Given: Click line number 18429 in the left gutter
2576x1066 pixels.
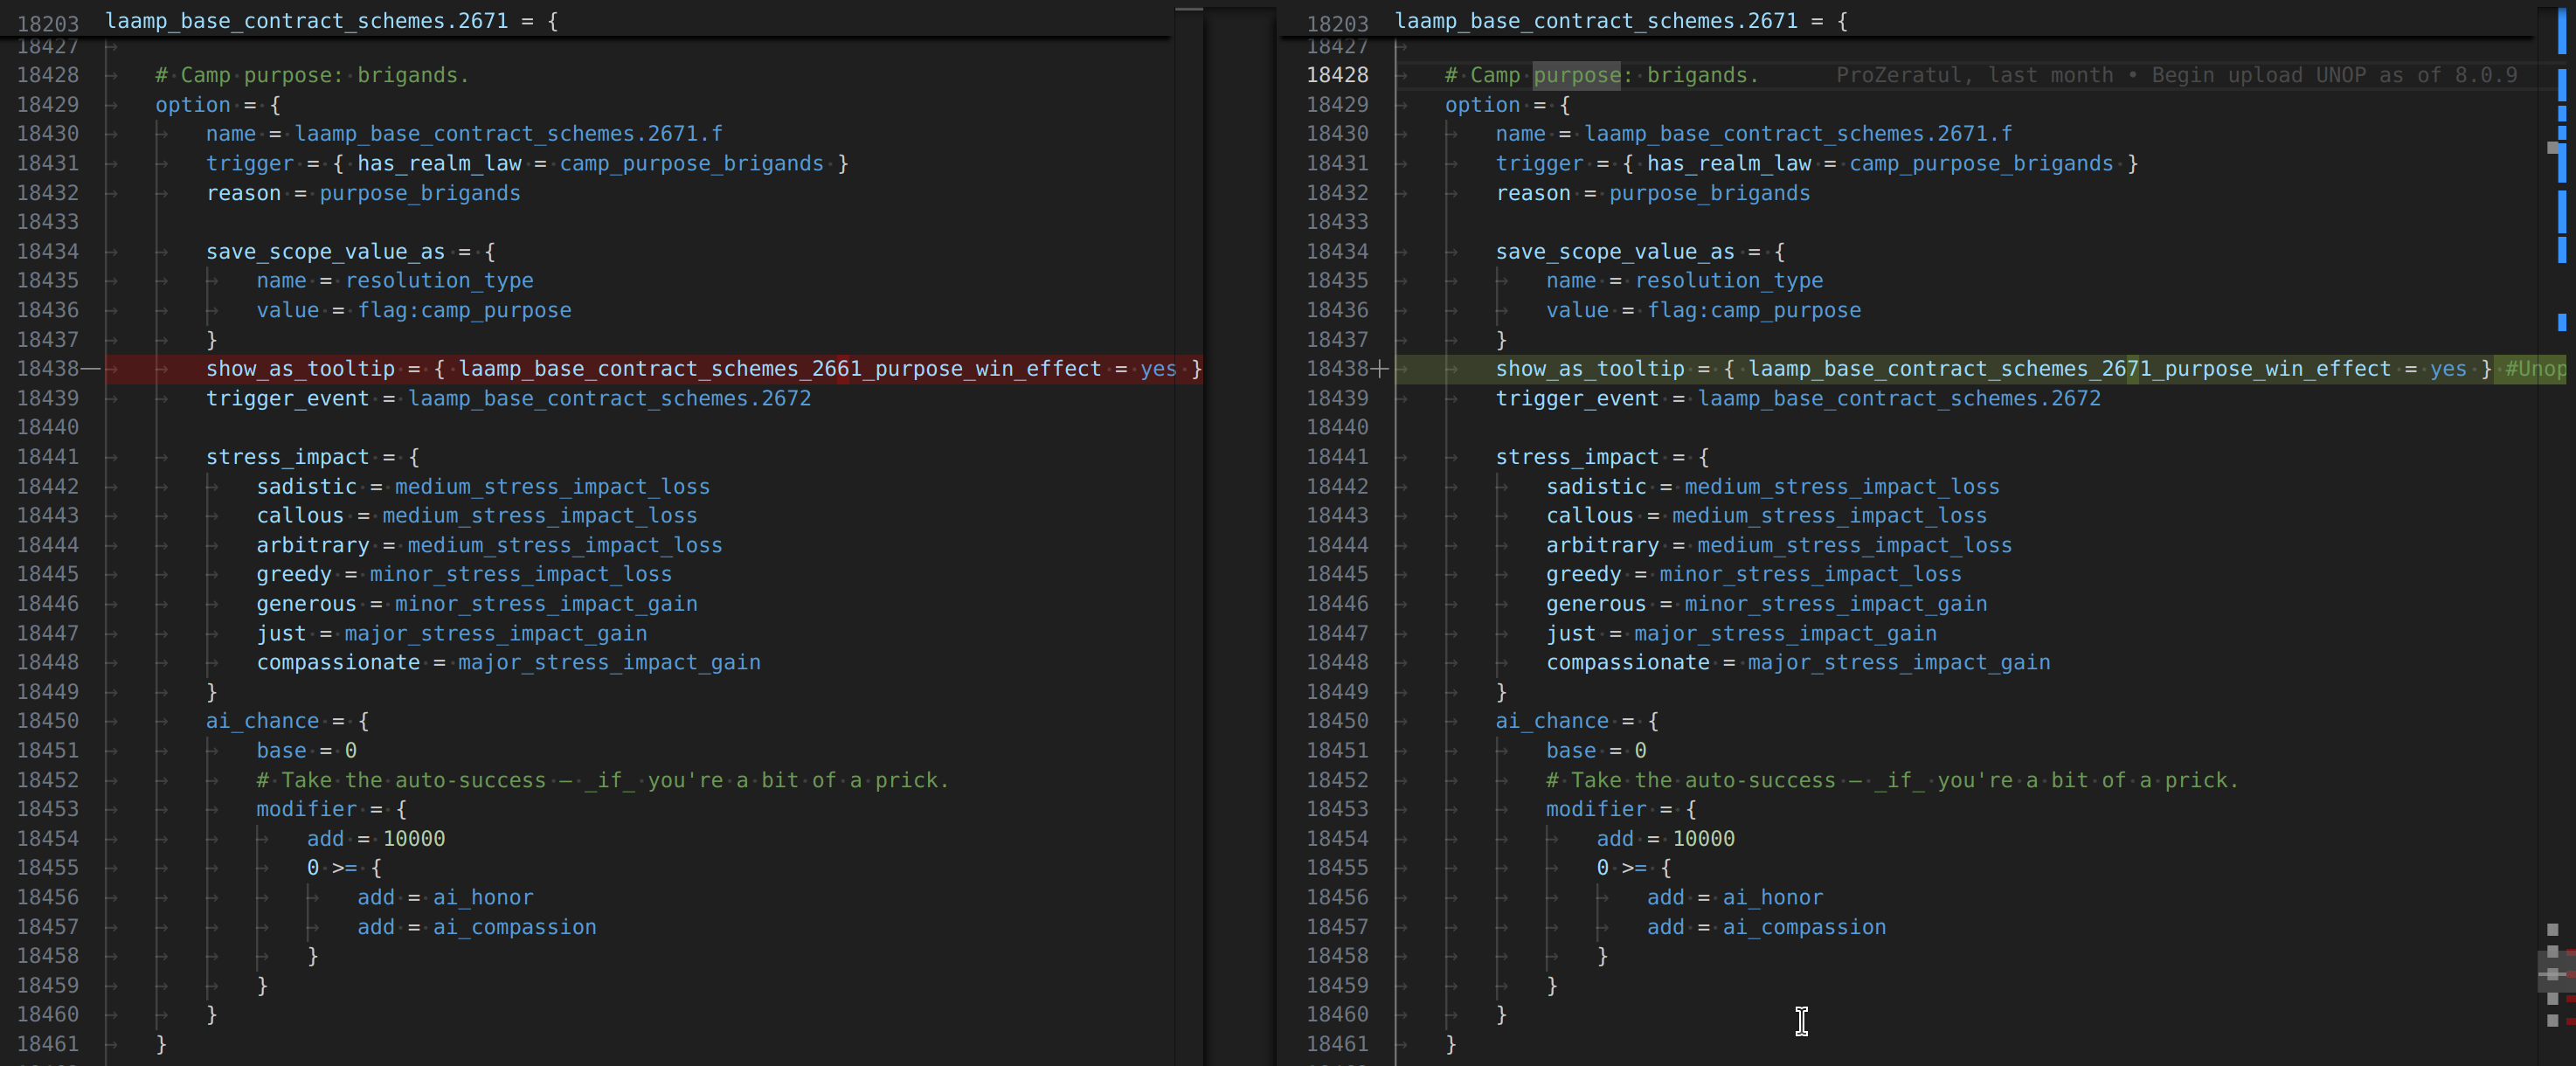Looking at the screenshot, I should coord(48,105).
